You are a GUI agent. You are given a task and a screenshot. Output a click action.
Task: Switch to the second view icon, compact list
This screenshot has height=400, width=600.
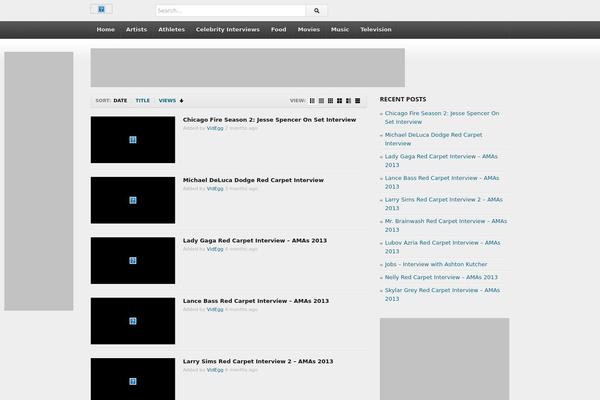321,101
